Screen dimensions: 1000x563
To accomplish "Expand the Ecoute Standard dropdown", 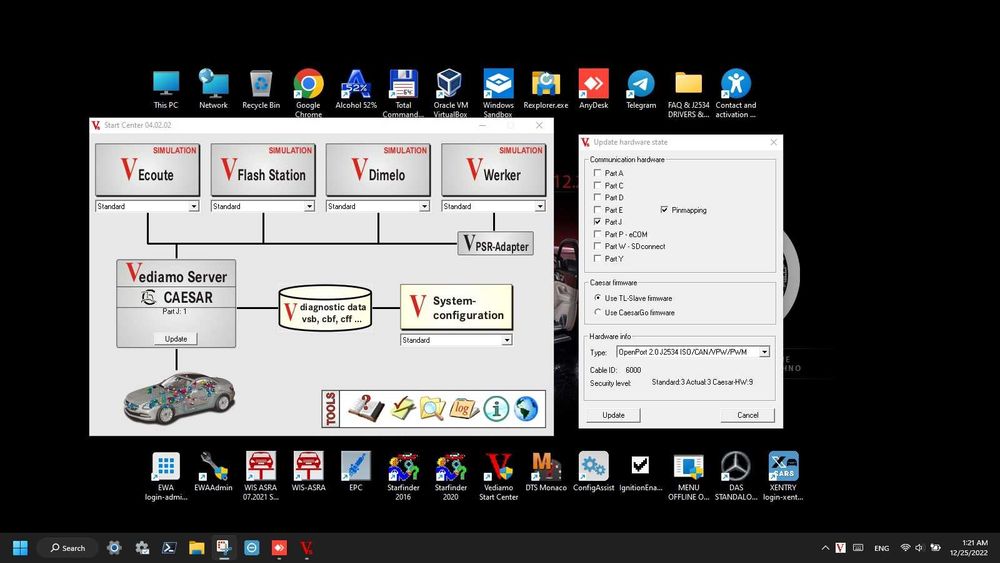I will (193, 207).
